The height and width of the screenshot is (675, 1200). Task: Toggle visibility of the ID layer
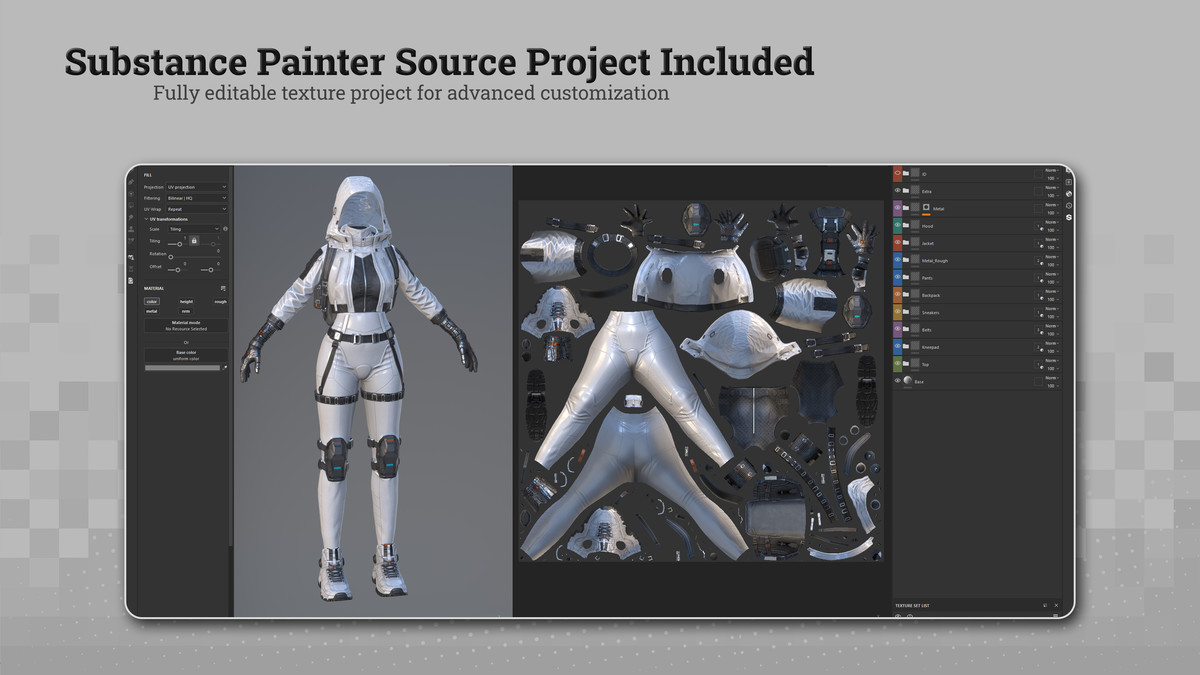tap(897, 174)
